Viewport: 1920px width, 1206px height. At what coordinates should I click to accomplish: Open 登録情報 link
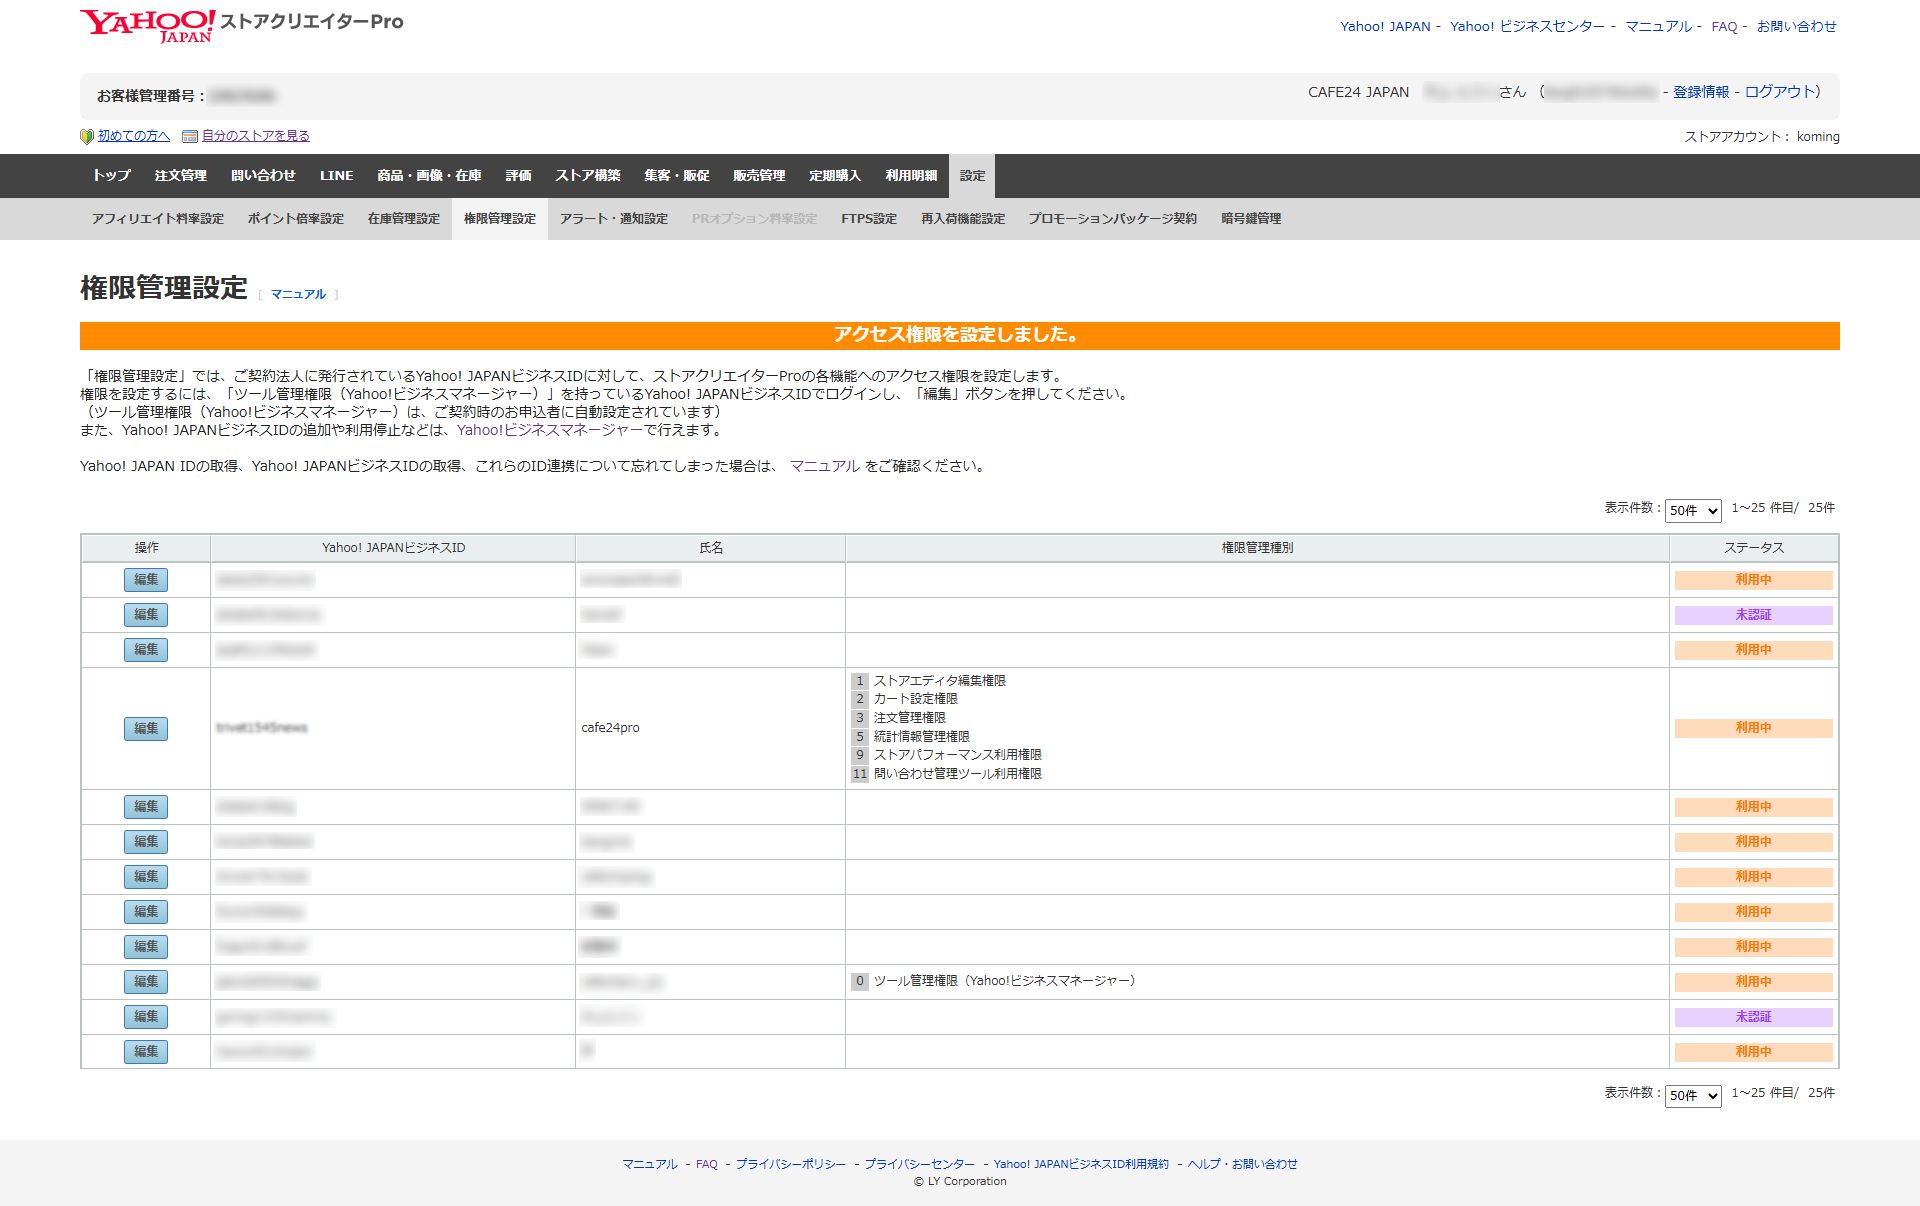tap(1700, 91)
